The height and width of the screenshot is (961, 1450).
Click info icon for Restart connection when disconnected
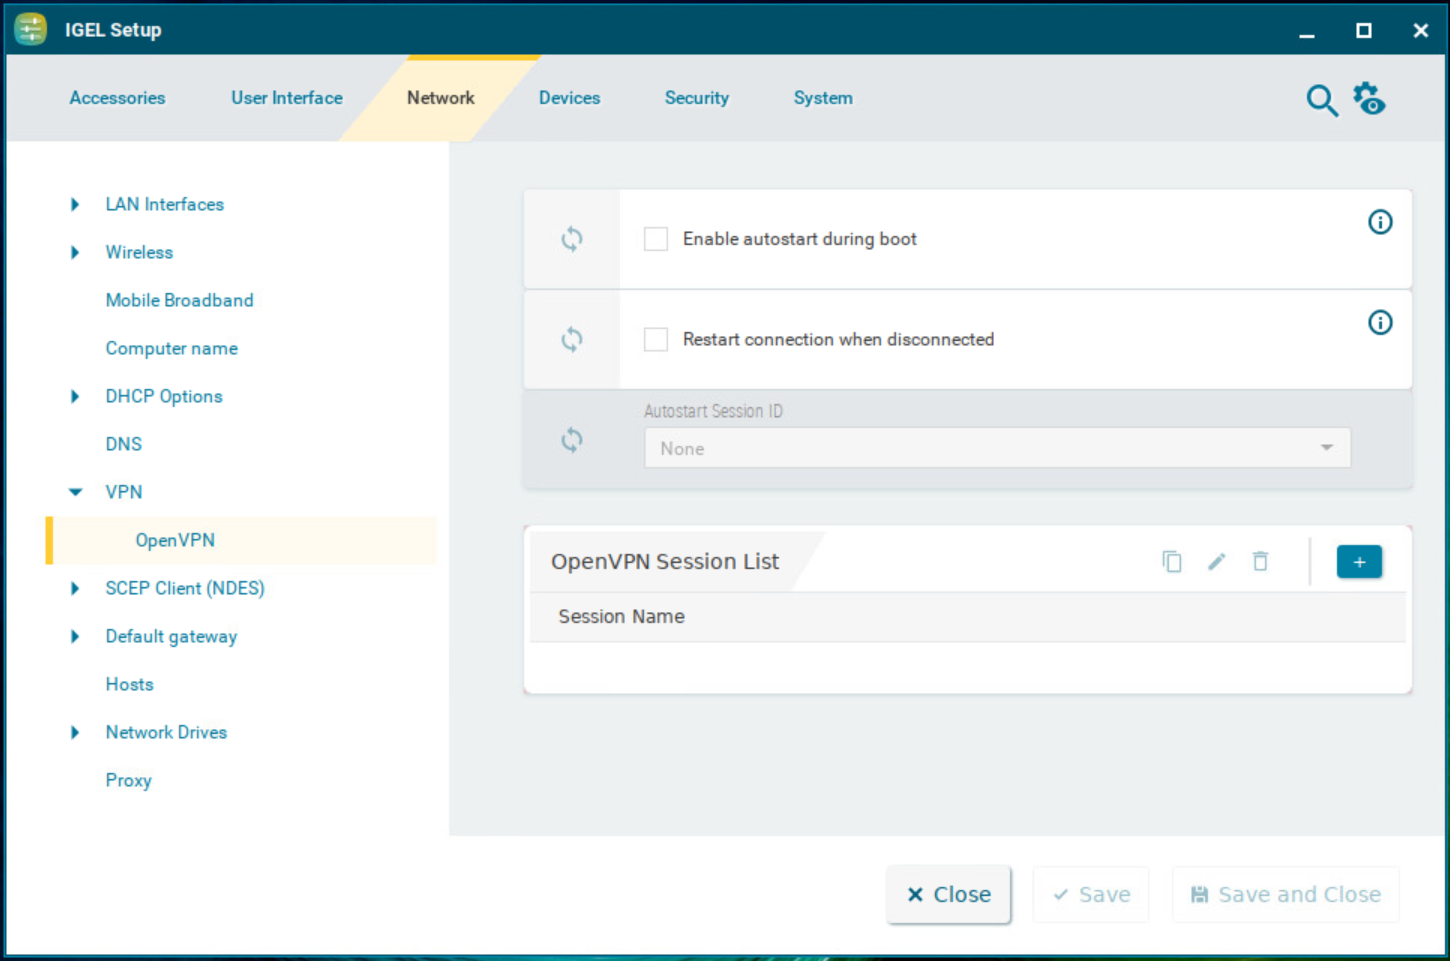pyautogui.click(x=1379, y=322)
